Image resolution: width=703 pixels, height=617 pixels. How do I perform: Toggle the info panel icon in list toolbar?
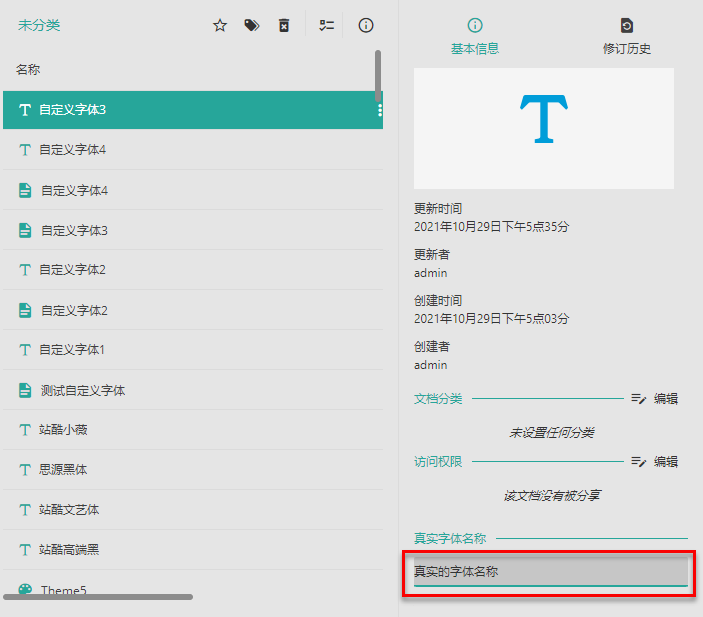(x=366, y=25)
